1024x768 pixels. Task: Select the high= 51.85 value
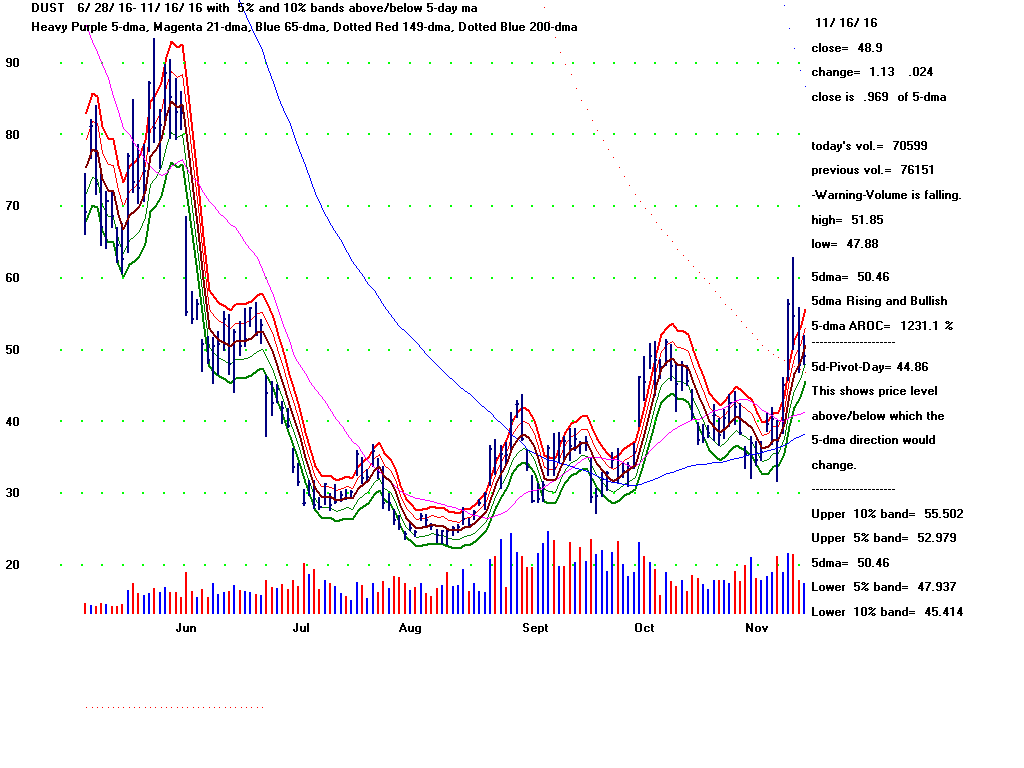pos(847,219)
